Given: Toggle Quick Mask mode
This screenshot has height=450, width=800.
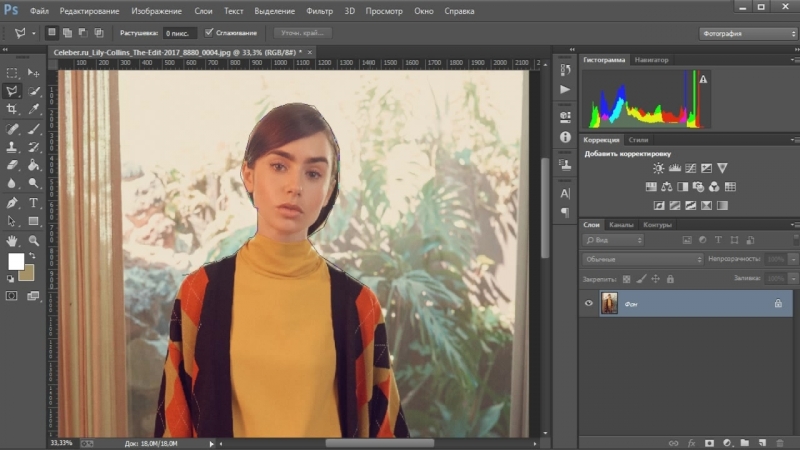Looking at the screenshot, I should click(12, 296).
